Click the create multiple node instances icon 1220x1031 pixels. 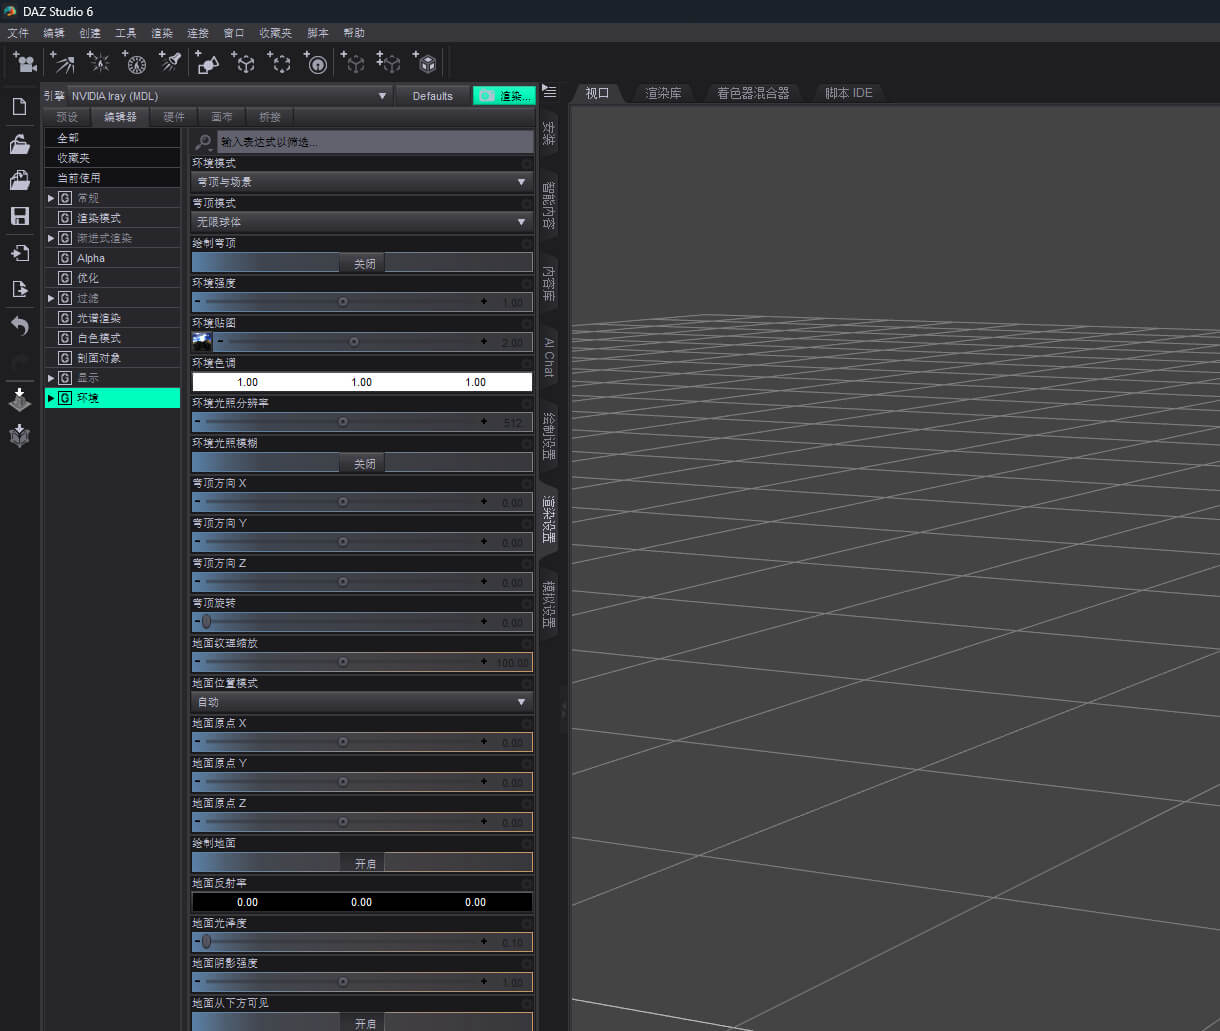click(389, 63)
